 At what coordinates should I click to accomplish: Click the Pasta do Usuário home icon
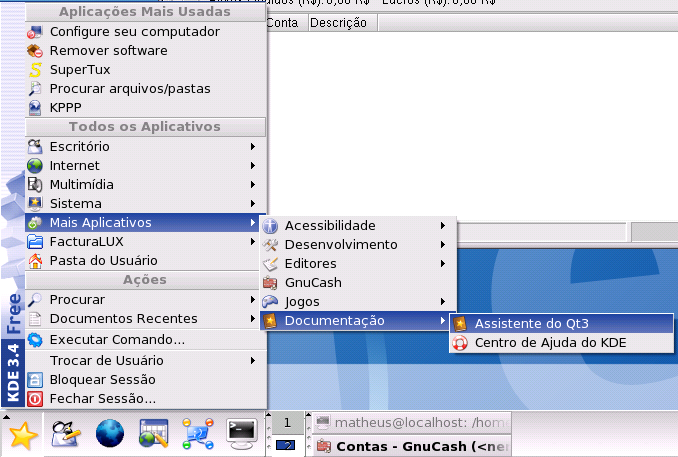tap(35, 261)
